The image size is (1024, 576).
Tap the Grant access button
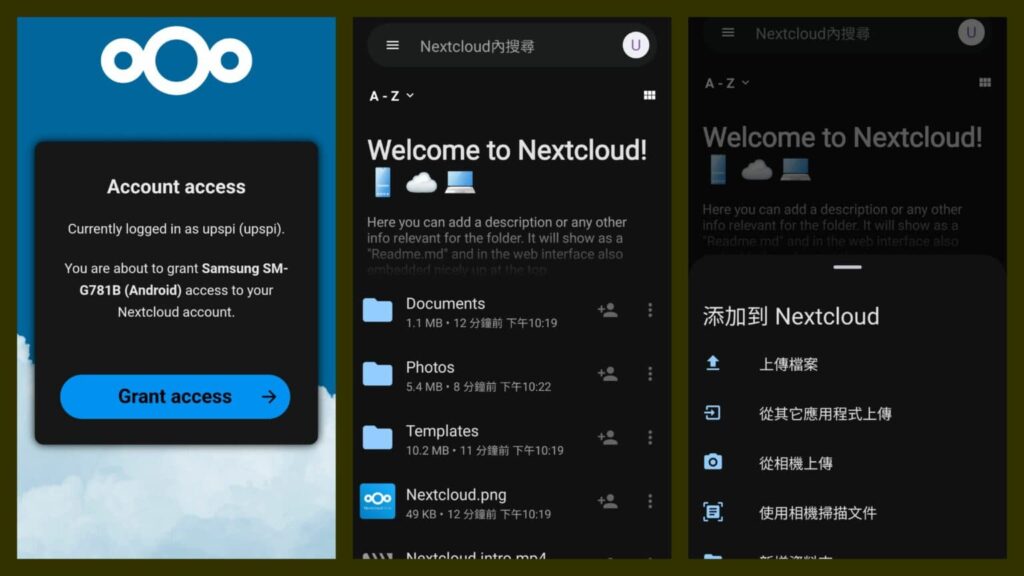tap(175, 396)
